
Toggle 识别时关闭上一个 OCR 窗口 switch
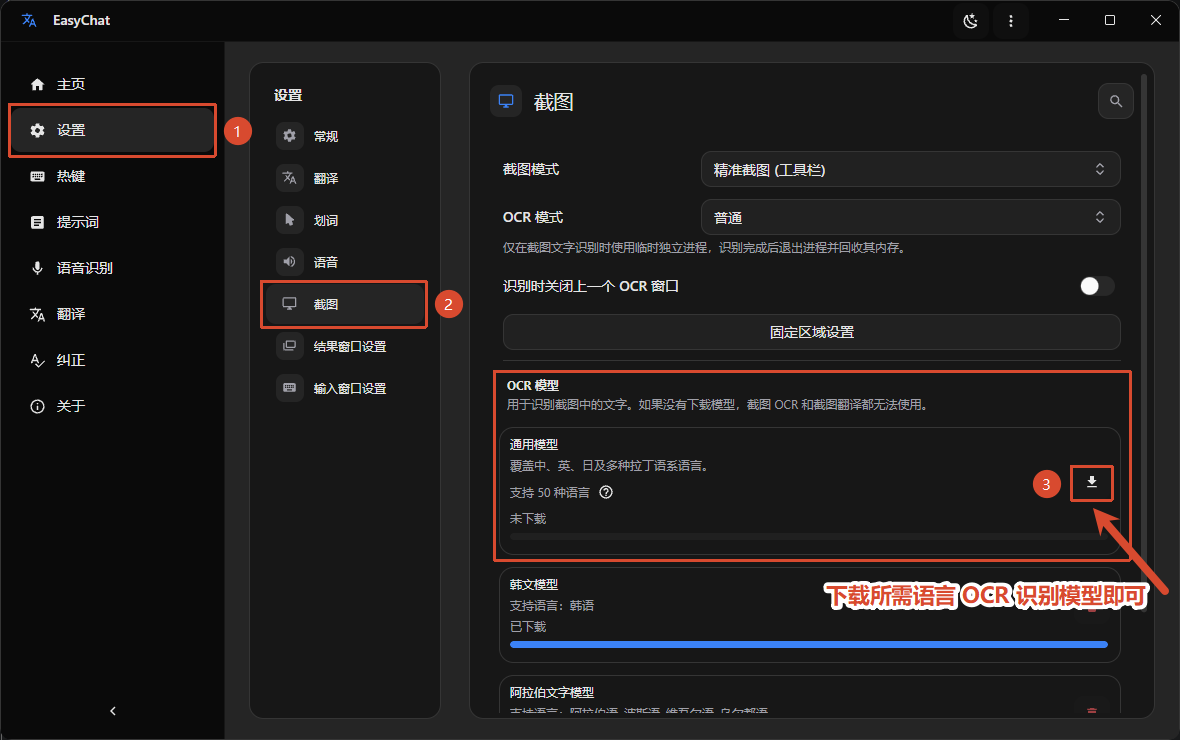pos(1096,286)
